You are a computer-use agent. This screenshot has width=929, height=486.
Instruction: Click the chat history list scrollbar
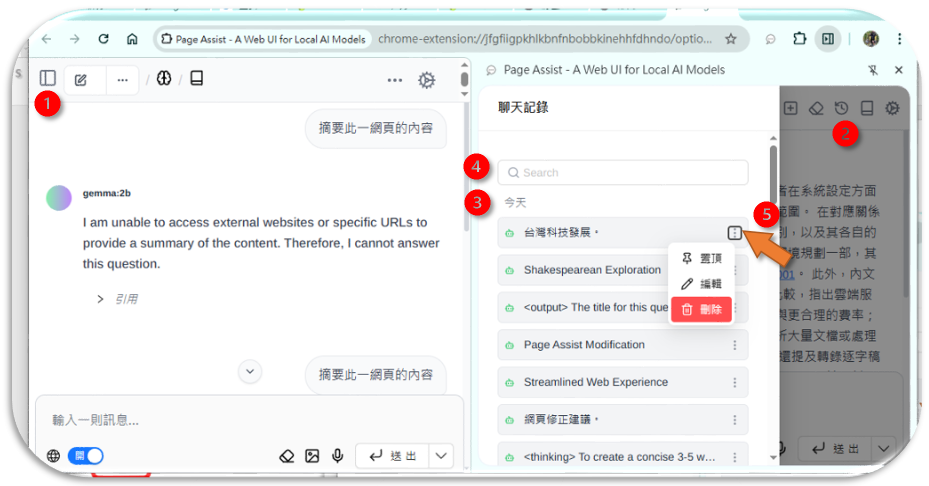click(x=774, y=175)
